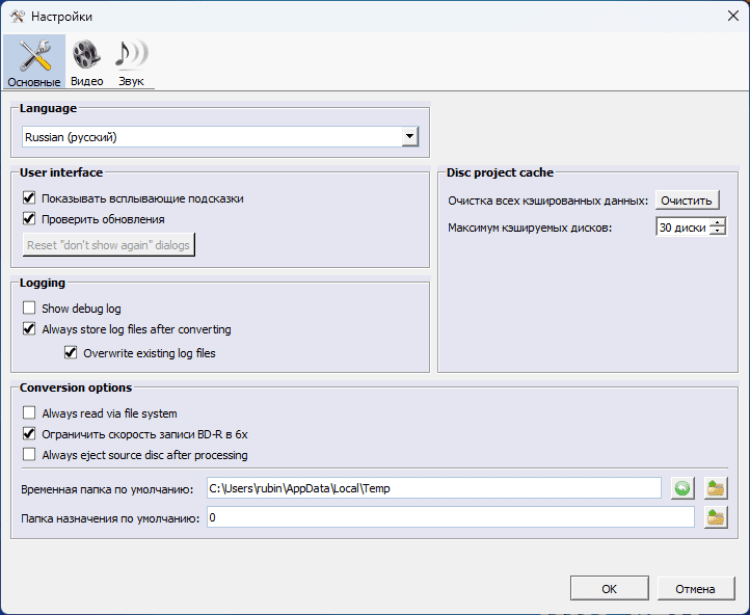This screenshot has height=615, width=750.
Task: Open the Звук settings tab
Action: click(131, 58)
